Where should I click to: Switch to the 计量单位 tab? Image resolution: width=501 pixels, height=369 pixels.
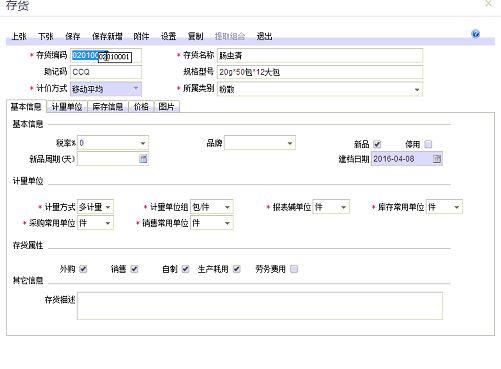coord(67,107)
